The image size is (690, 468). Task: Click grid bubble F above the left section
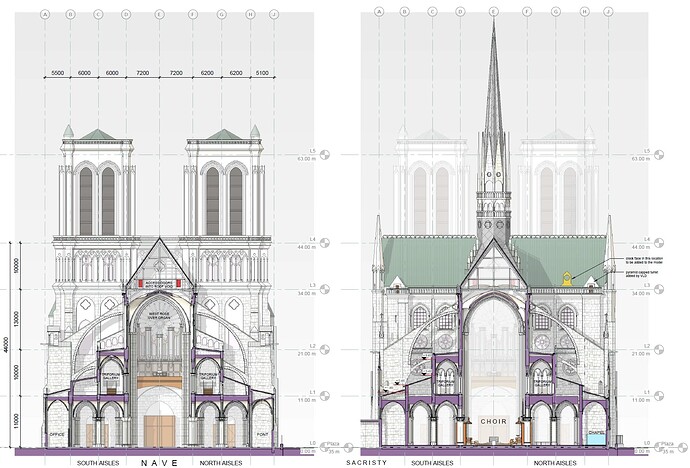point(192,15)
